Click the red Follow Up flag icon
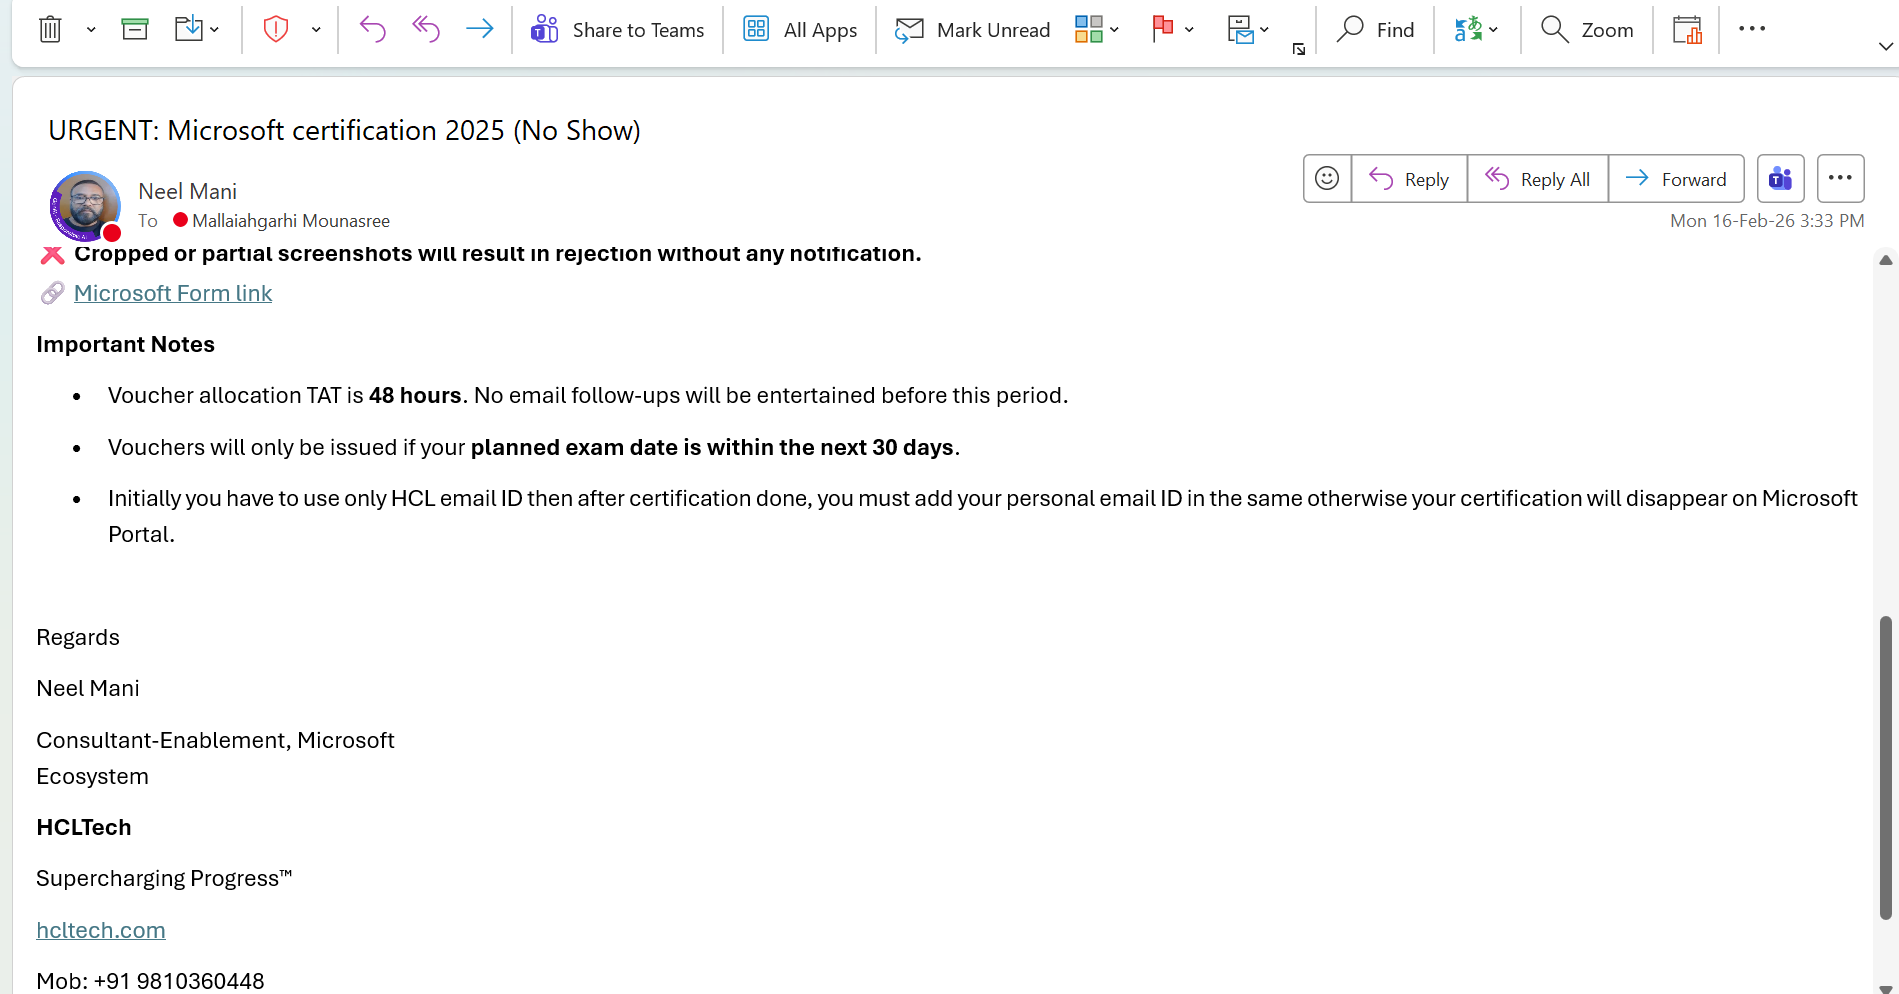 [1162, 30]
